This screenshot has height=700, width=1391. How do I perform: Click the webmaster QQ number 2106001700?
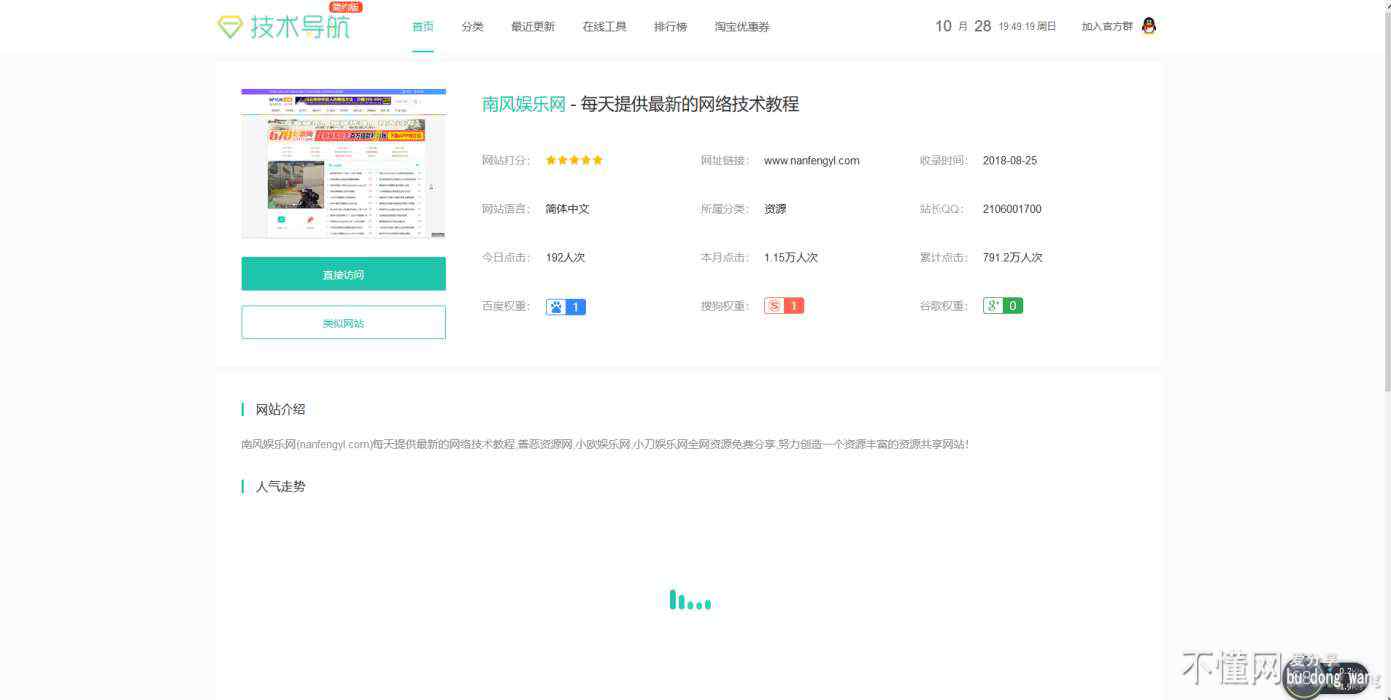(x=1012, y=209)
